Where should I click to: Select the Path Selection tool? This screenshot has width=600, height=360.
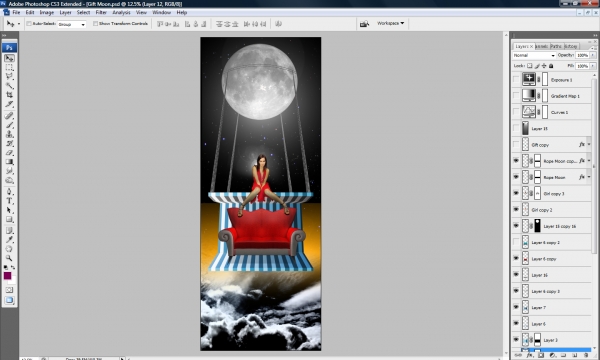click(x=9, y=210)
